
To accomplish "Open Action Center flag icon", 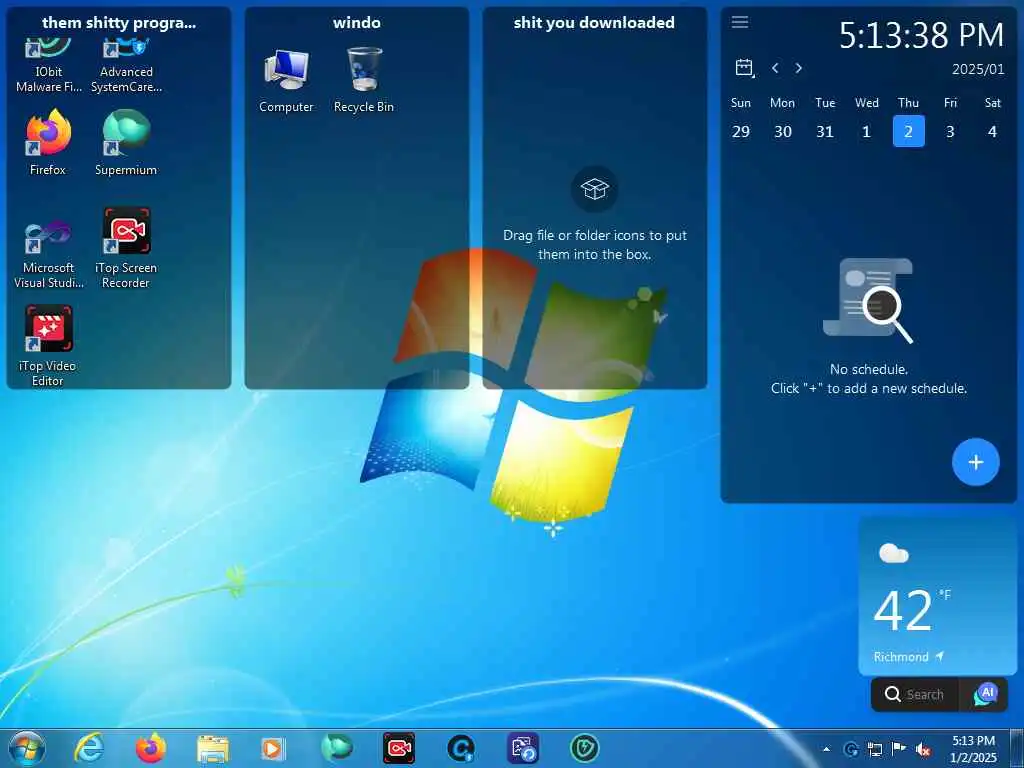I will point(899,749).
